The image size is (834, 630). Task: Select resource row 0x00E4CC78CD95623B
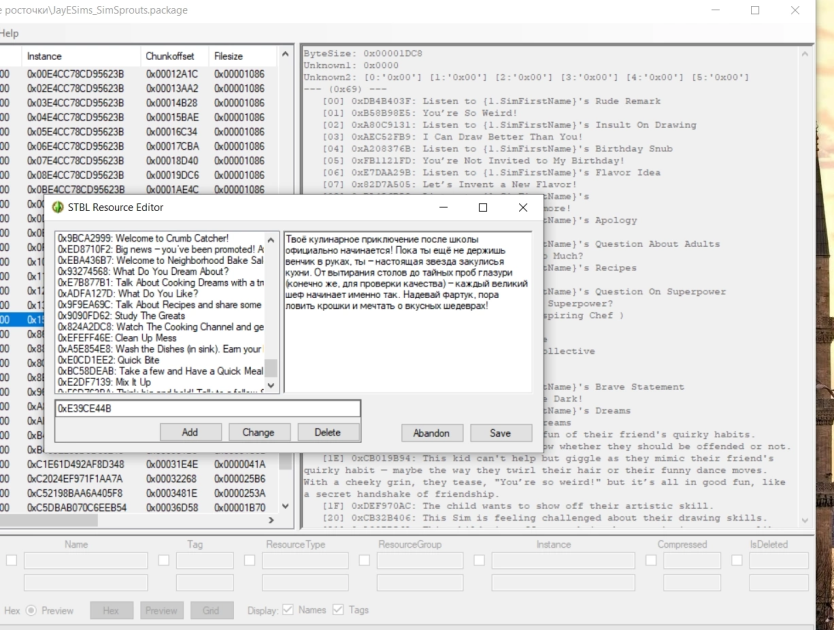point(138,74)
